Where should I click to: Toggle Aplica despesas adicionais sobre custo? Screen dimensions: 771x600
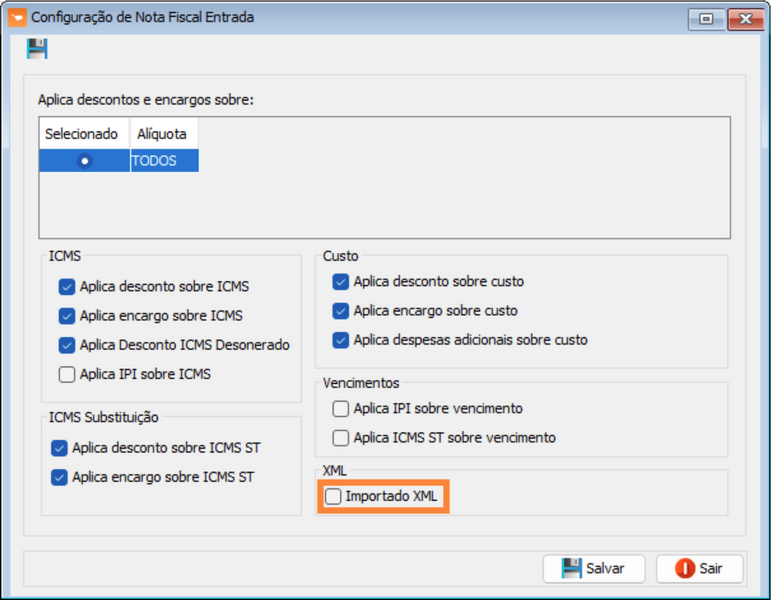coord(341,340)
